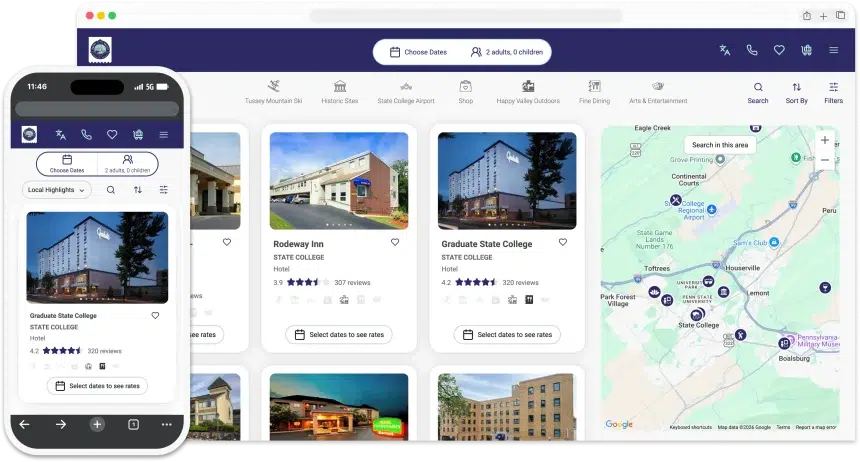Click the translate icon in phone header
This screenshot has height=462, width=860.
(60, 134)
